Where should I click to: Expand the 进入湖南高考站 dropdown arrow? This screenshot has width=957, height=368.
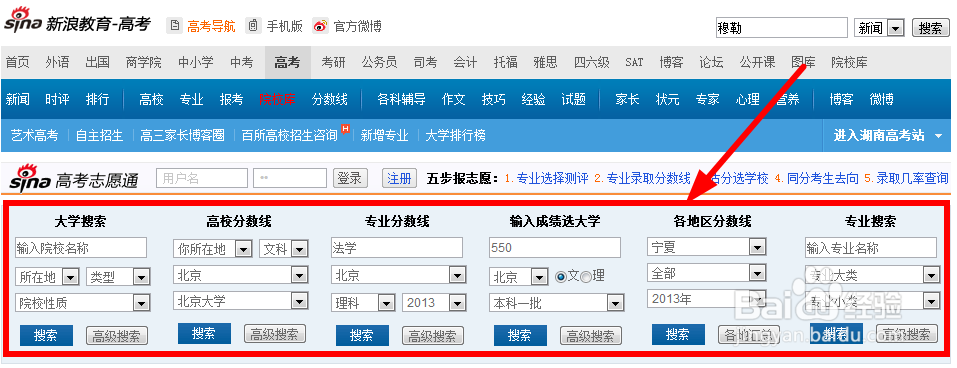[939, 136]
